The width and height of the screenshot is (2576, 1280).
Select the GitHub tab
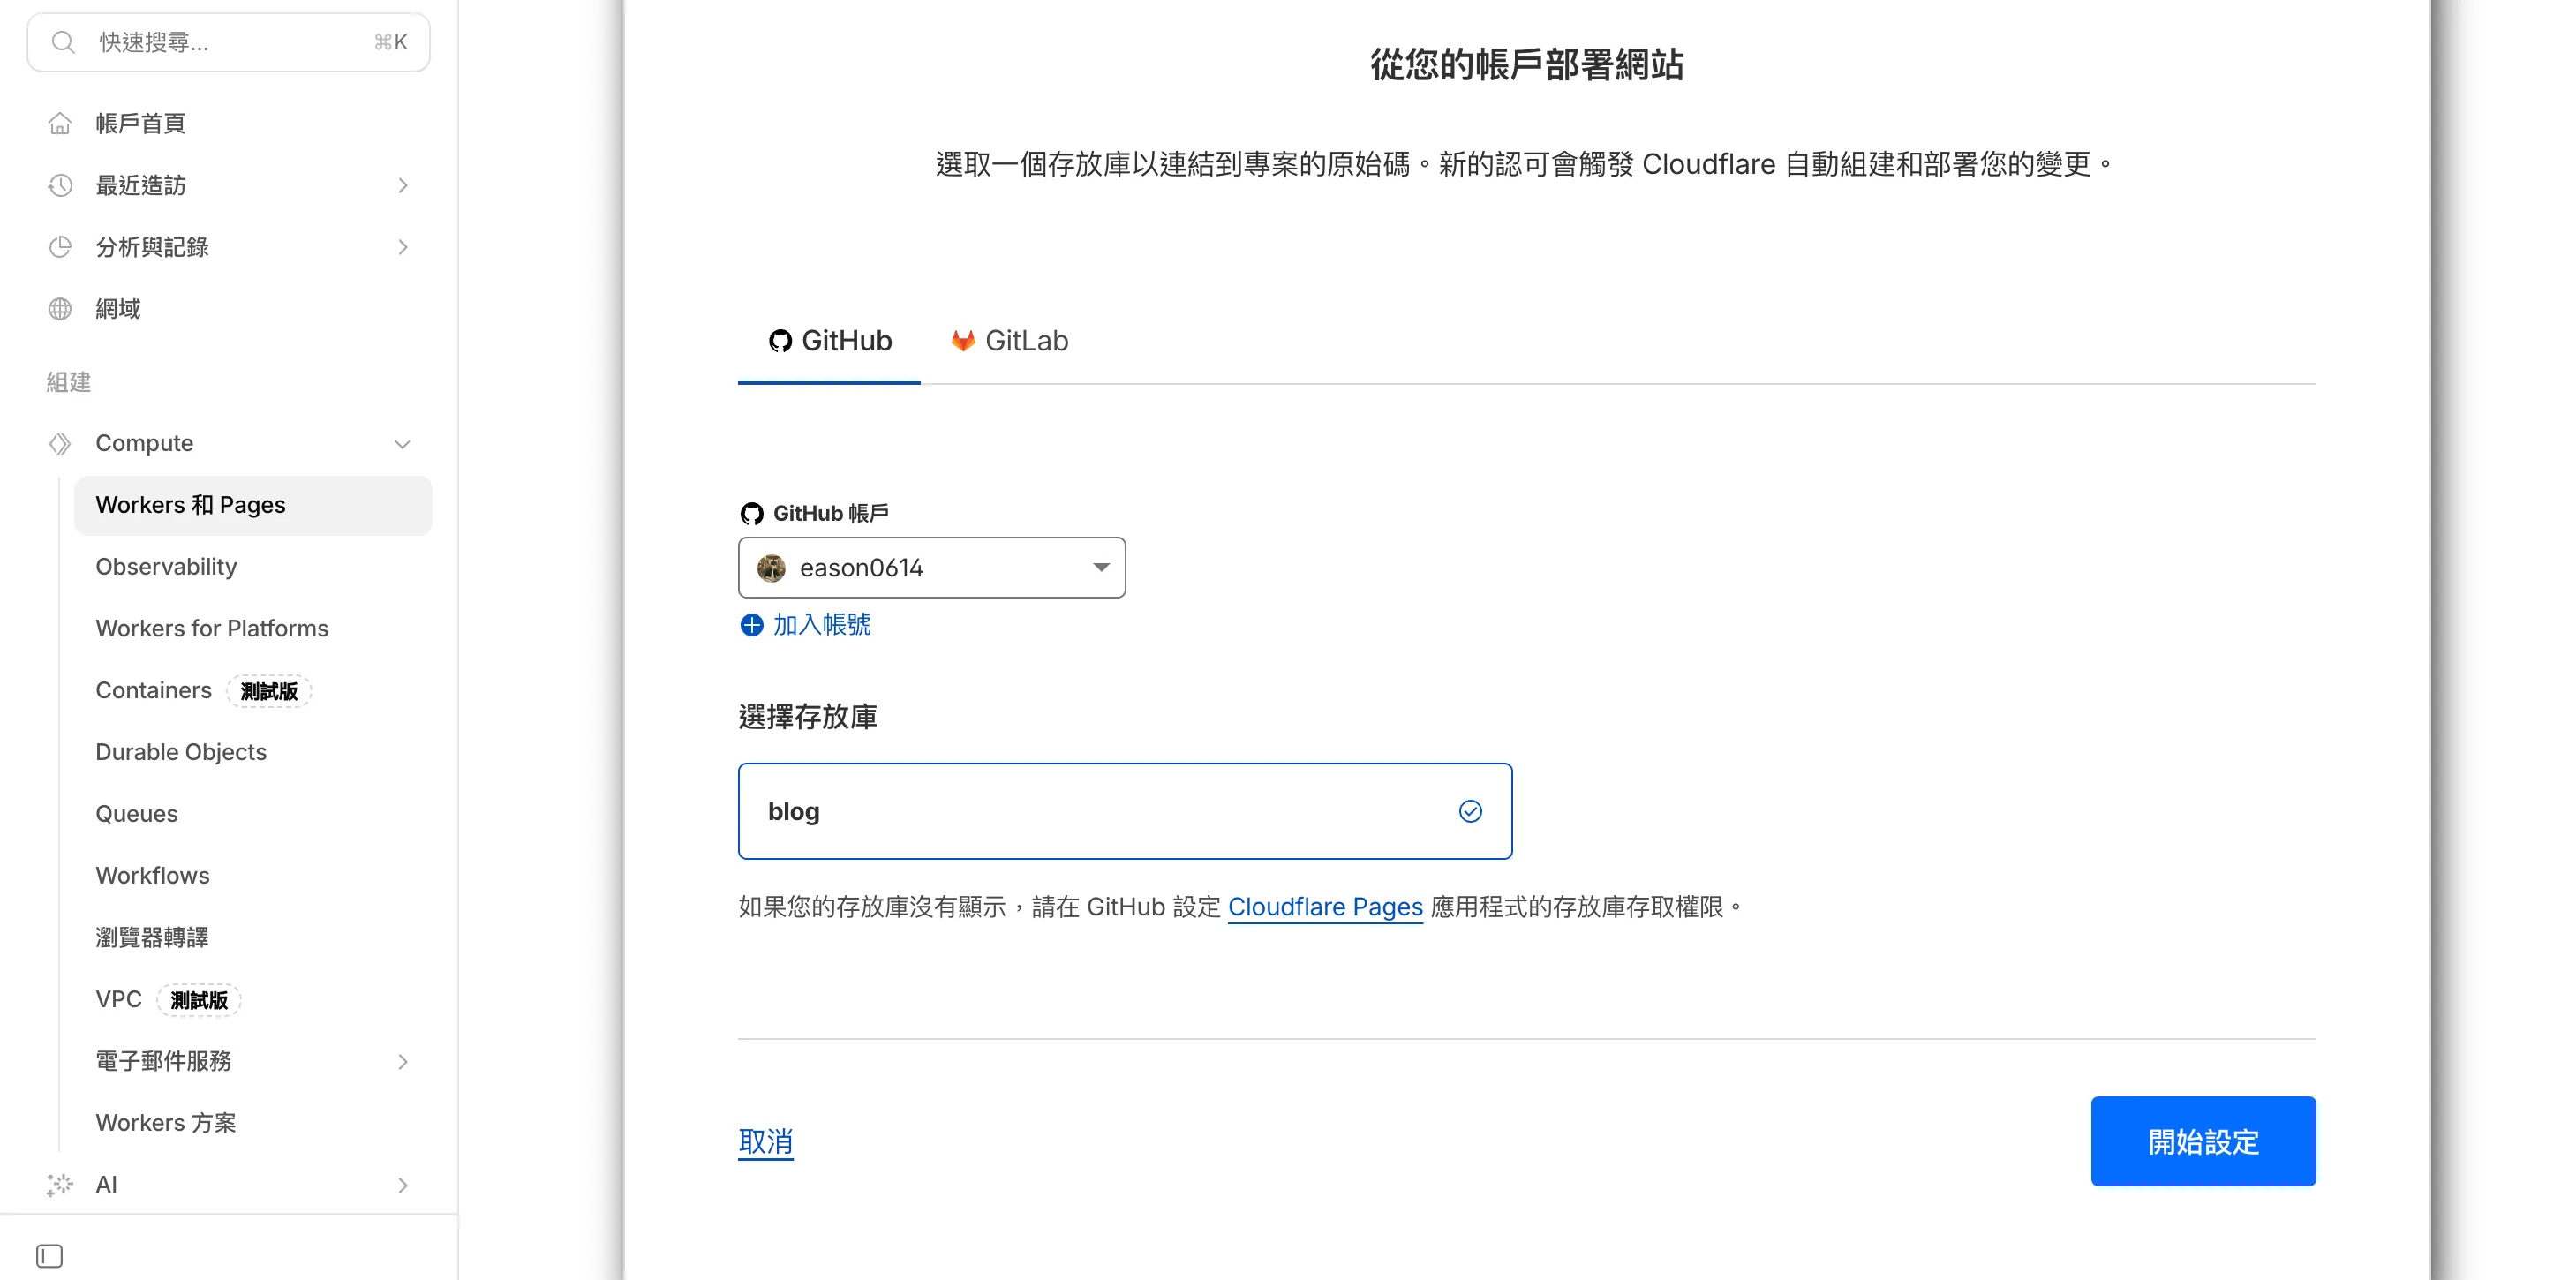click(829, 341)
